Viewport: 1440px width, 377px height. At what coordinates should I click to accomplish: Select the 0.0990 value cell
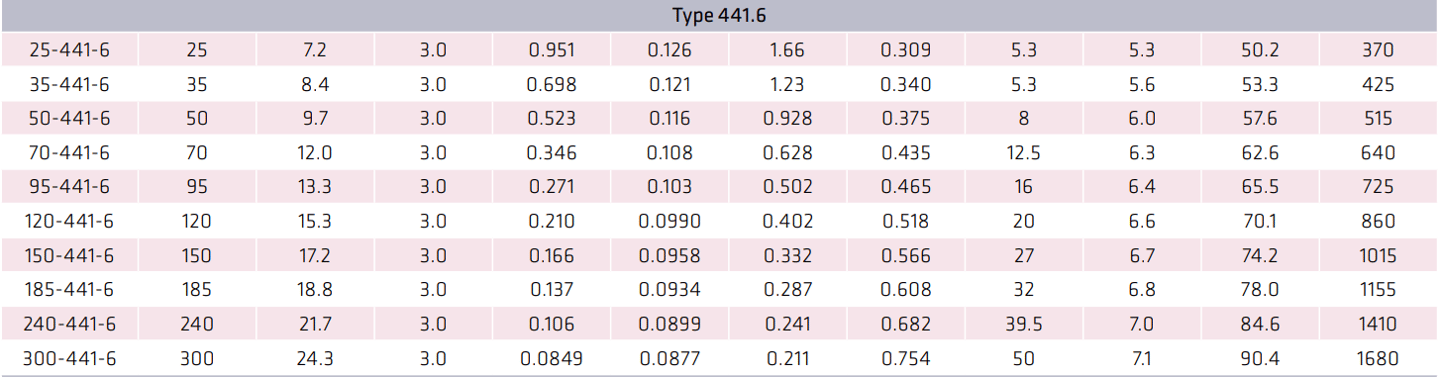pyautogui.click(x=669, y=221)
